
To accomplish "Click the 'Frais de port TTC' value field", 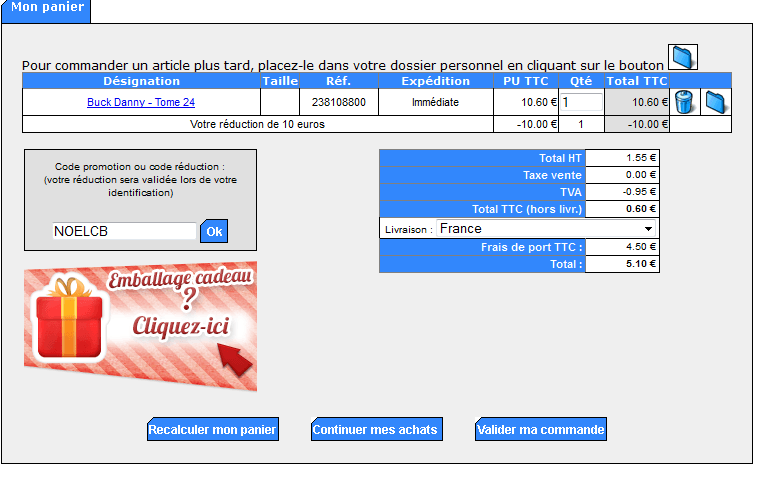I will 622,247.
